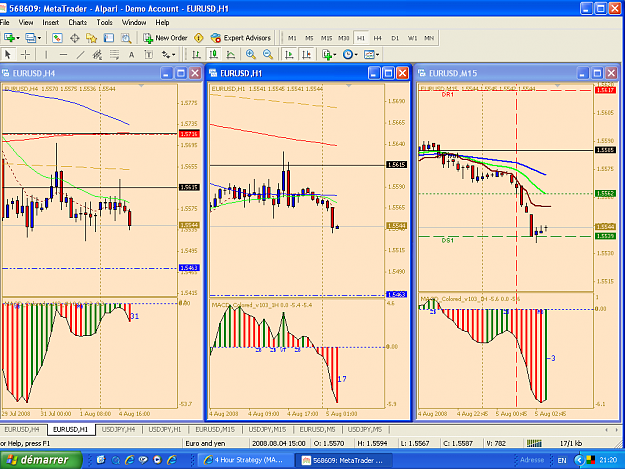Zoom in on the chart

click(x=251, y=54)
